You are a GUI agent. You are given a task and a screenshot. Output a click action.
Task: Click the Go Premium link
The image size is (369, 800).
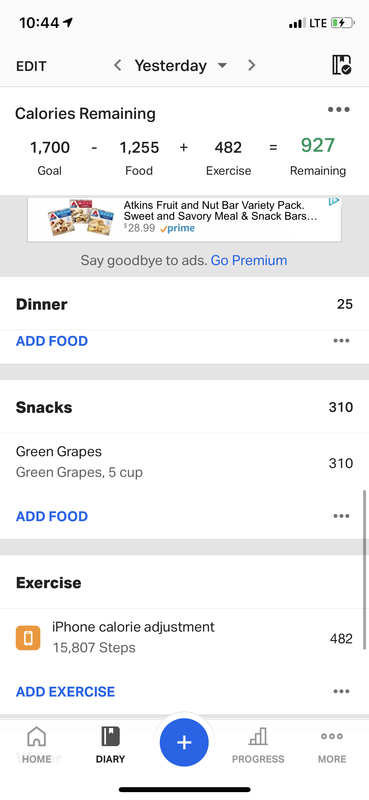(x=249, y=260)
